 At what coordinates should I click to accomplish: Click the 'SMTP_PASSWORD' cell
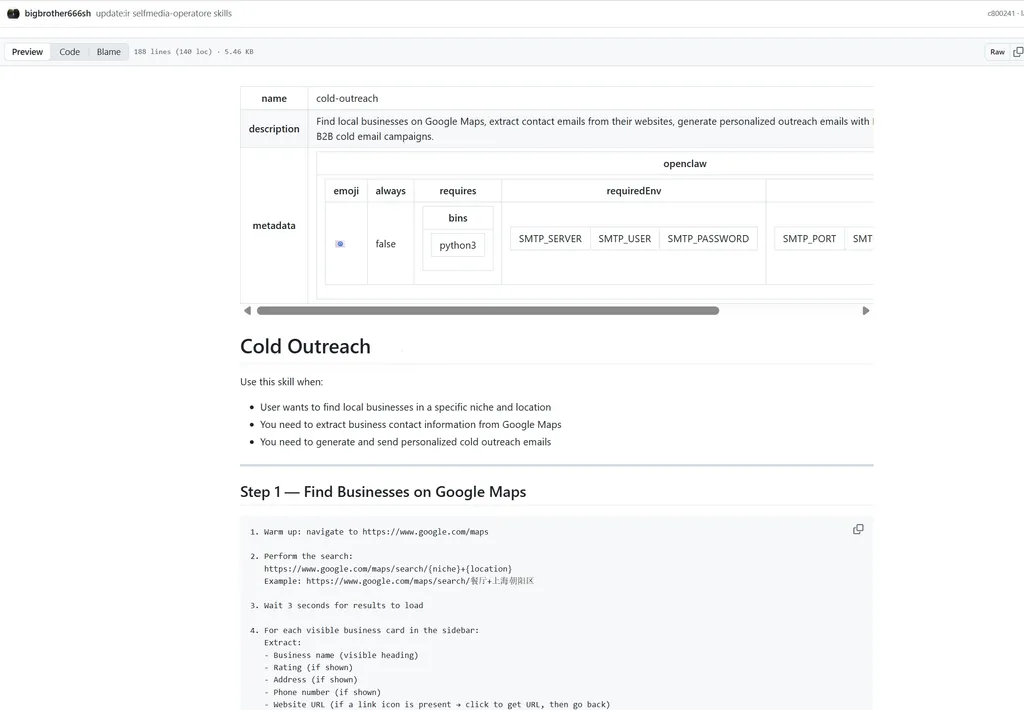(x=708, y=238)
